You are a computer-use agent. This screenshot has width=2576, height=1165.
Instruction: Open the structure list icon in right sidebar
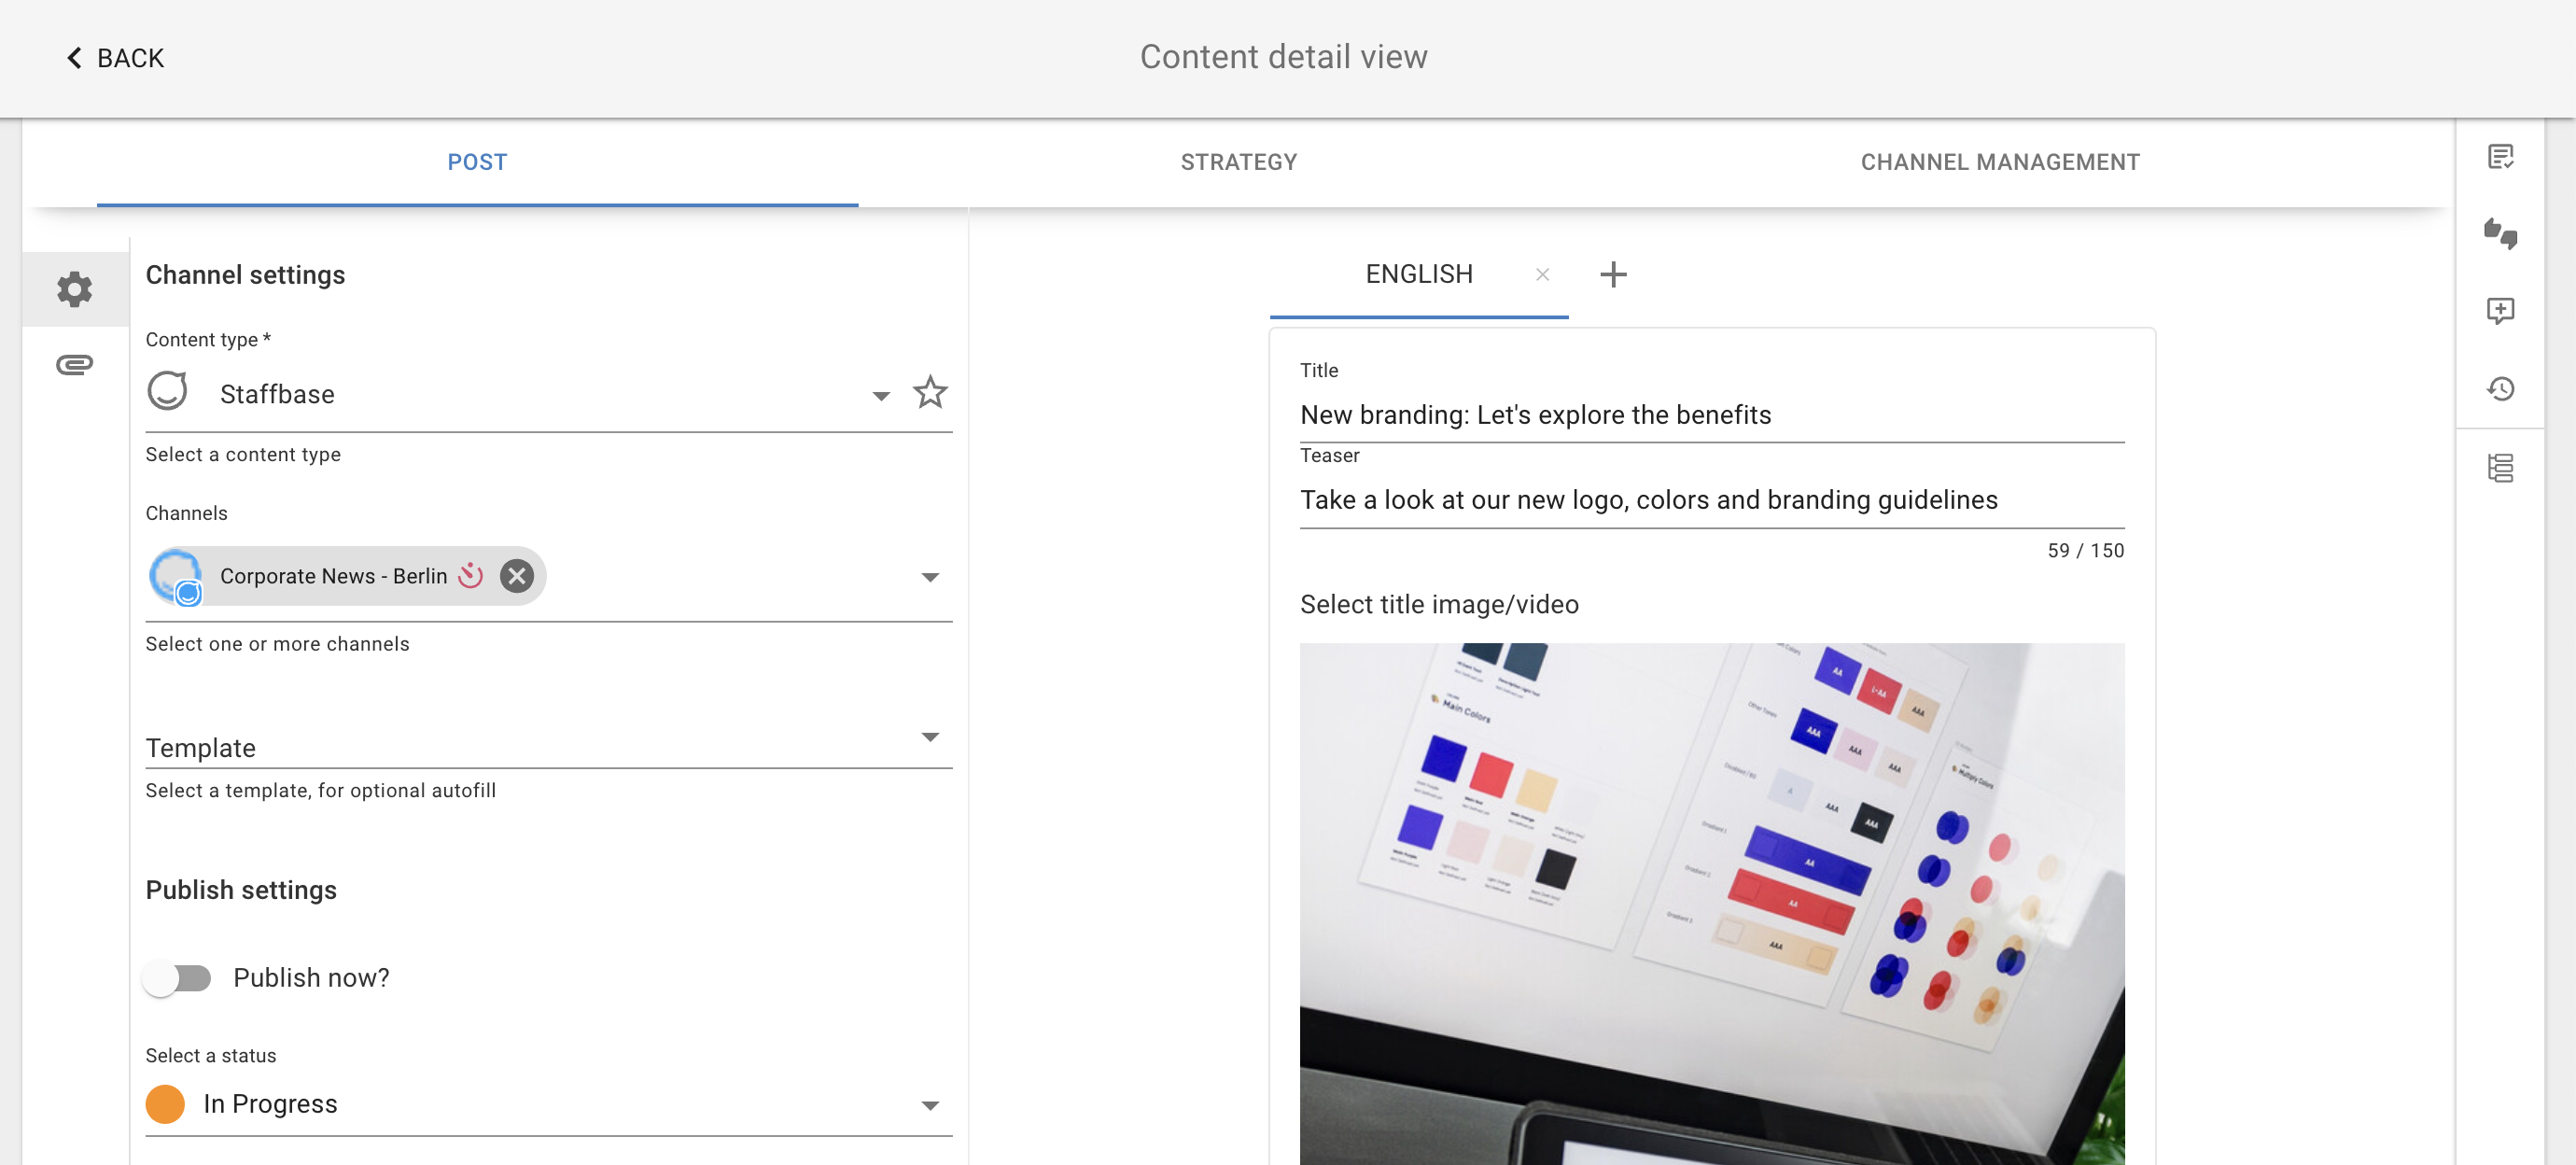point(2501,467)
